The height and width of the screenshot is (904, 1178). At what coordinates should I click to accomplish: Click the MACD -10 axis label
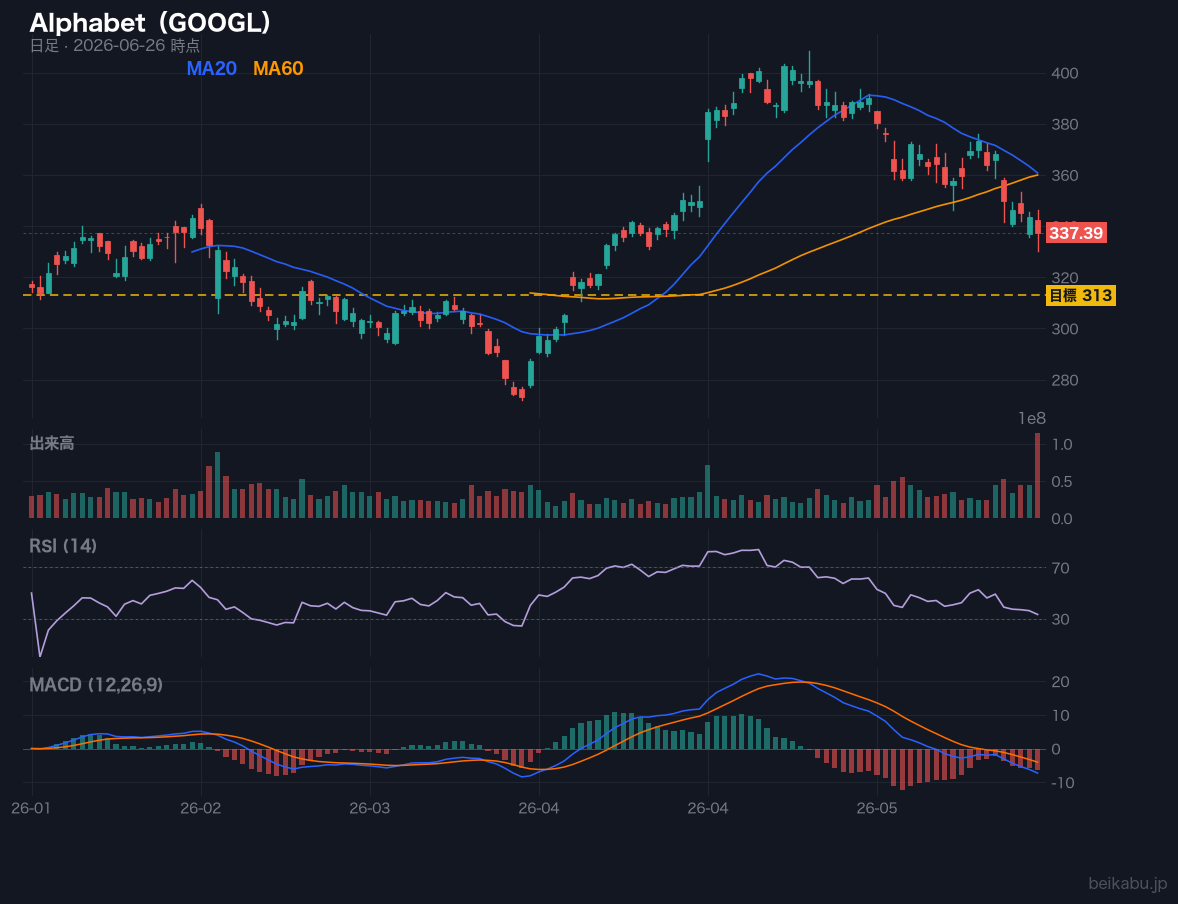coord(1061,783)
